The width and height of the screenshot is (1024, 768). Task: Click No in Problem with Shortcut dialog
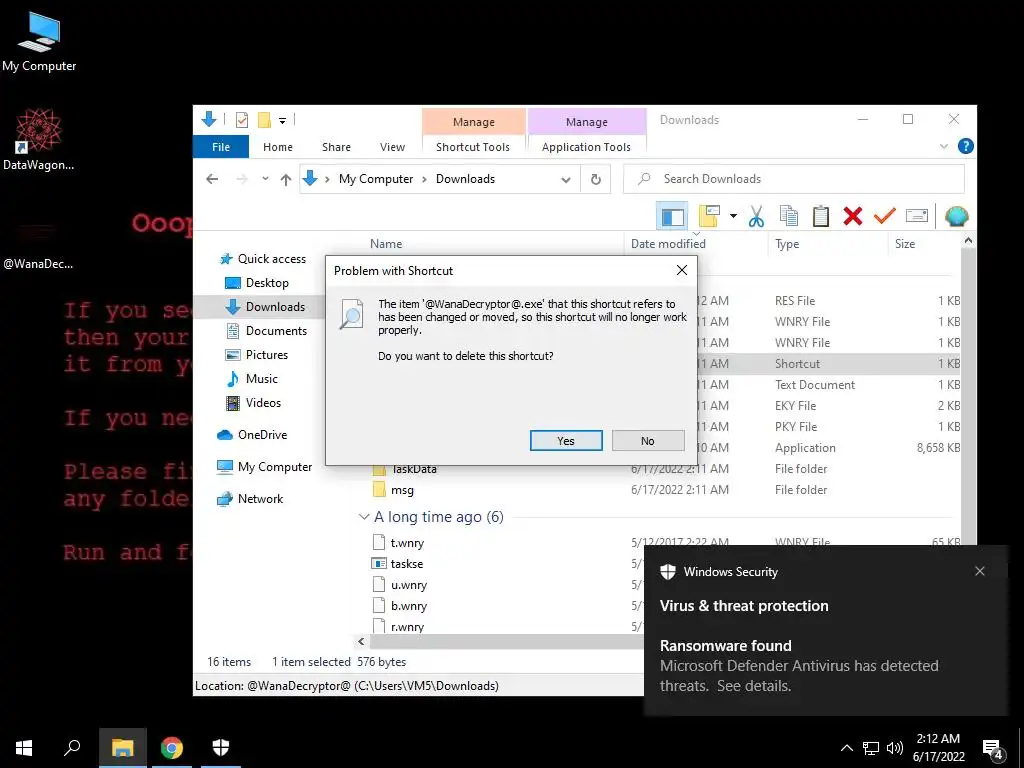tap(648, 441)
